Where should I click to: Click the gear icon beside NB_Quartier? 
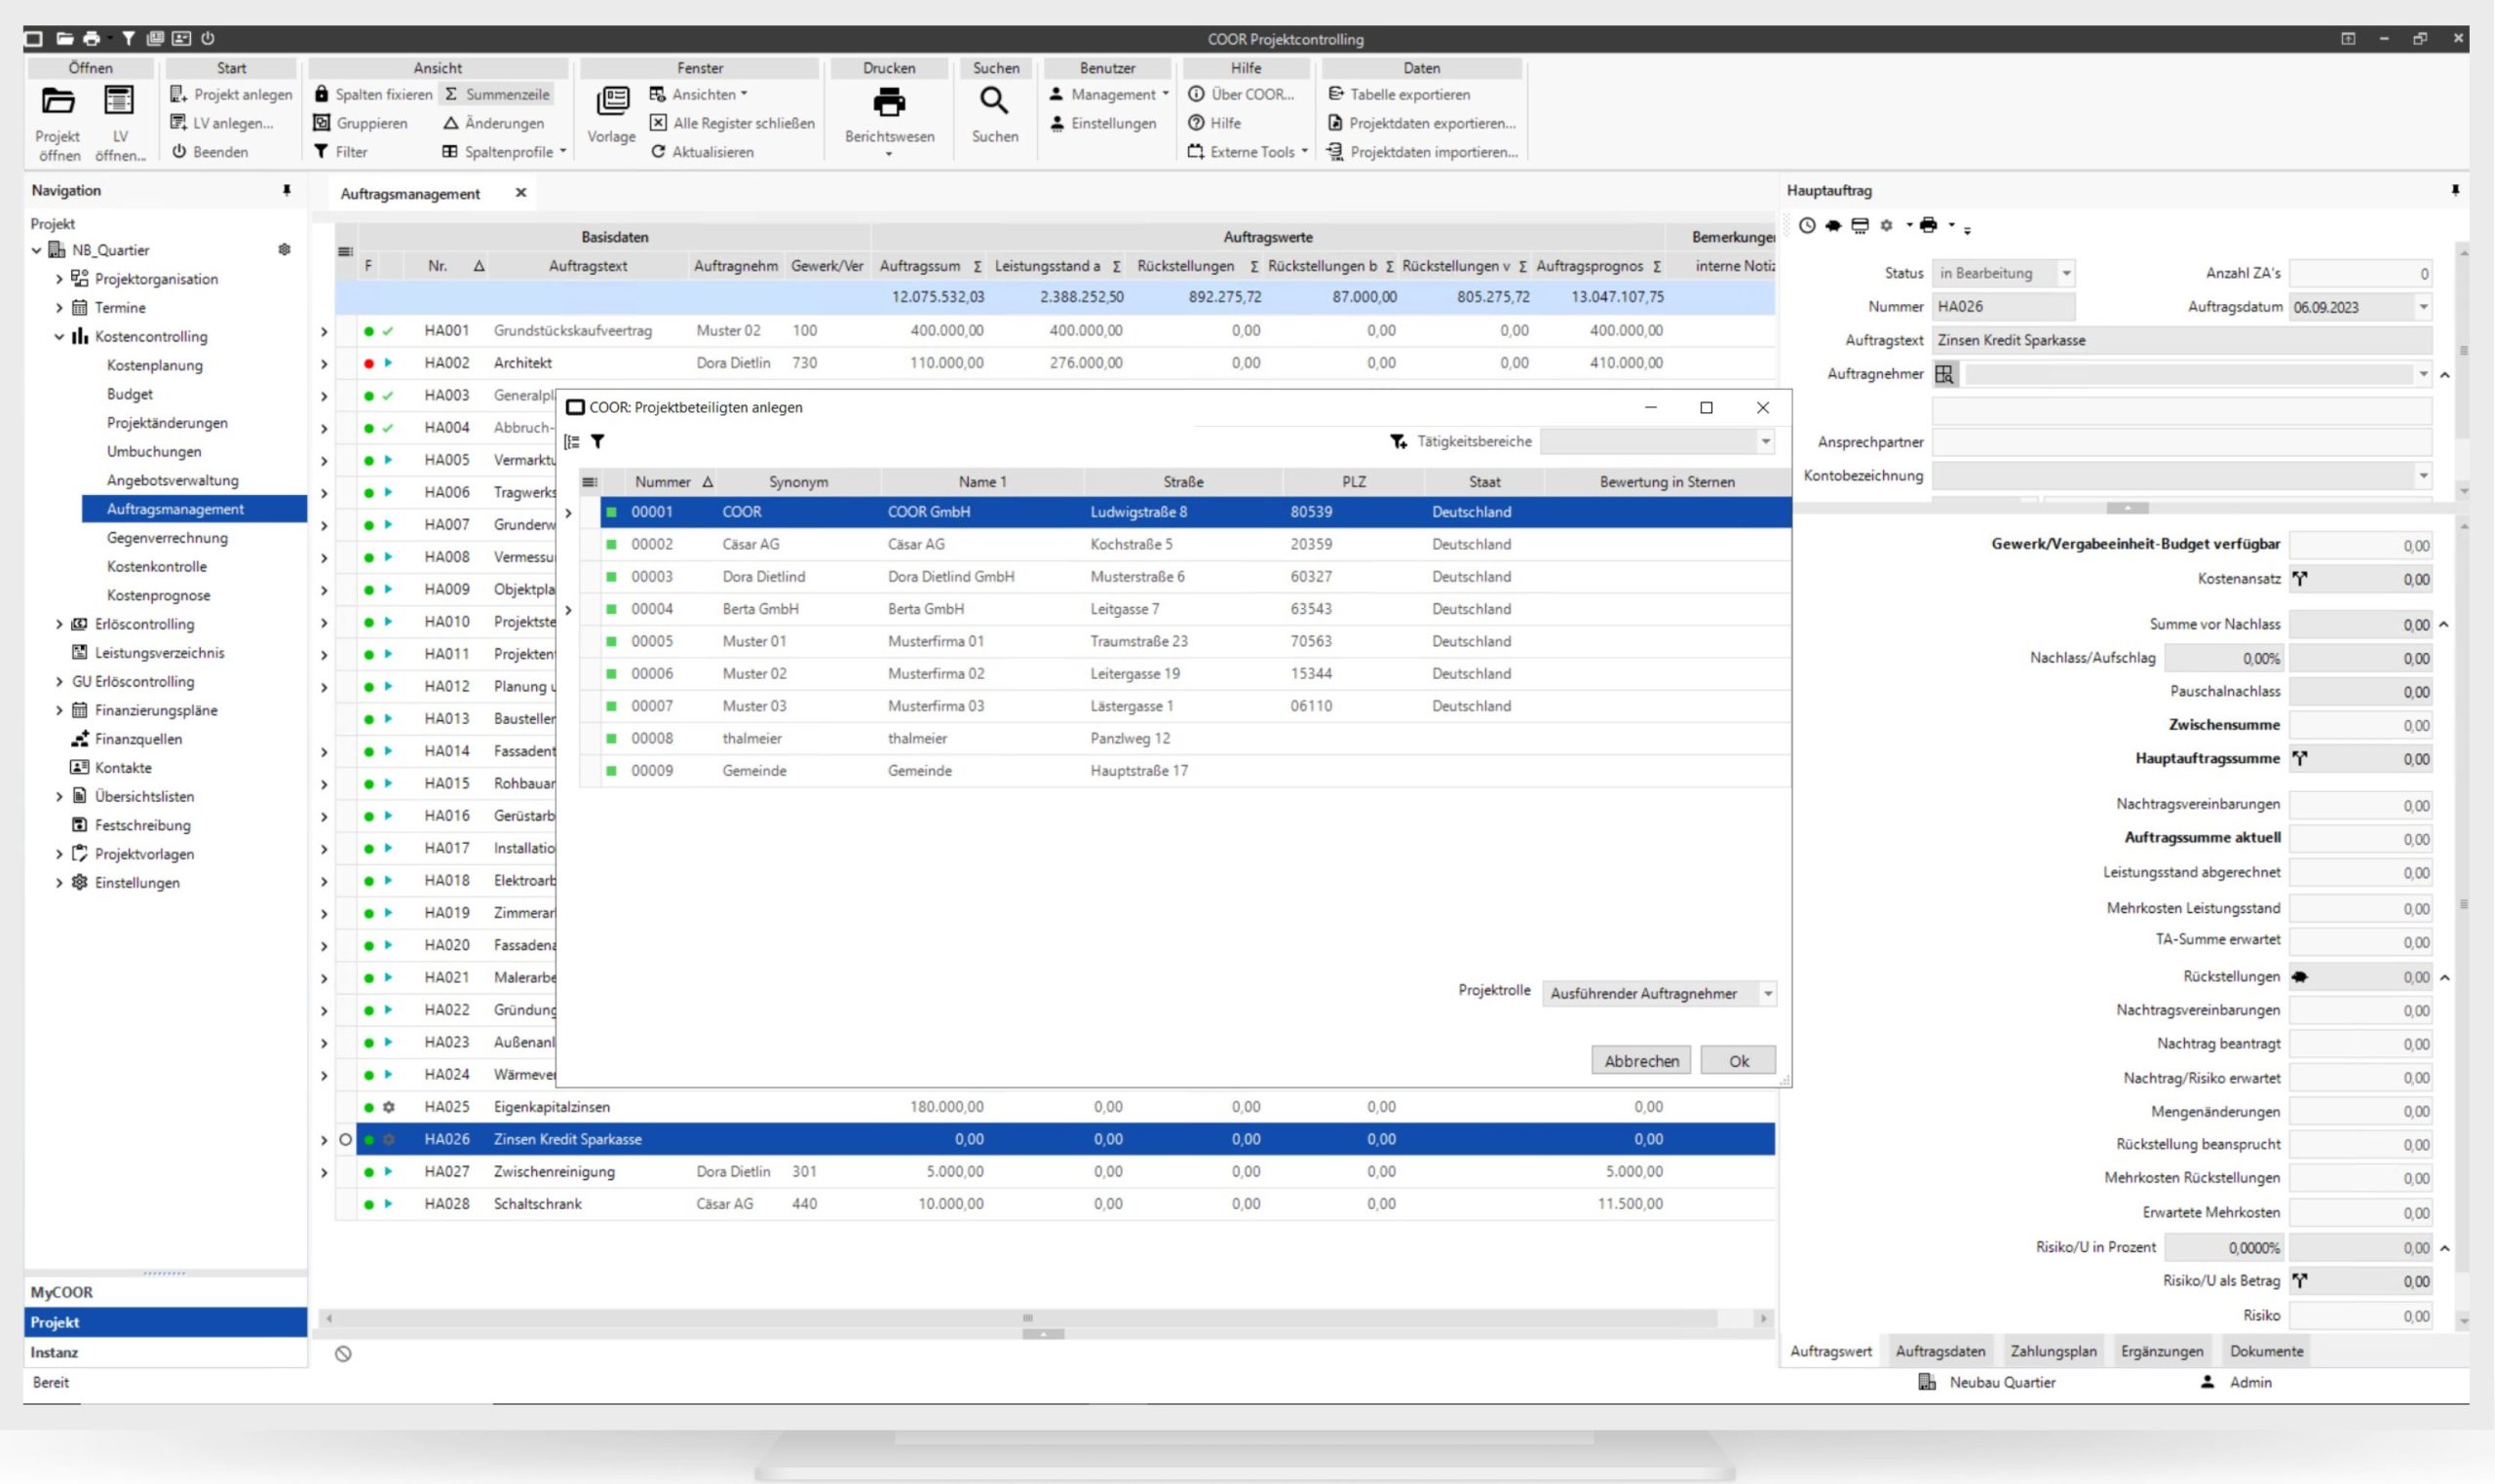(285, 250)
